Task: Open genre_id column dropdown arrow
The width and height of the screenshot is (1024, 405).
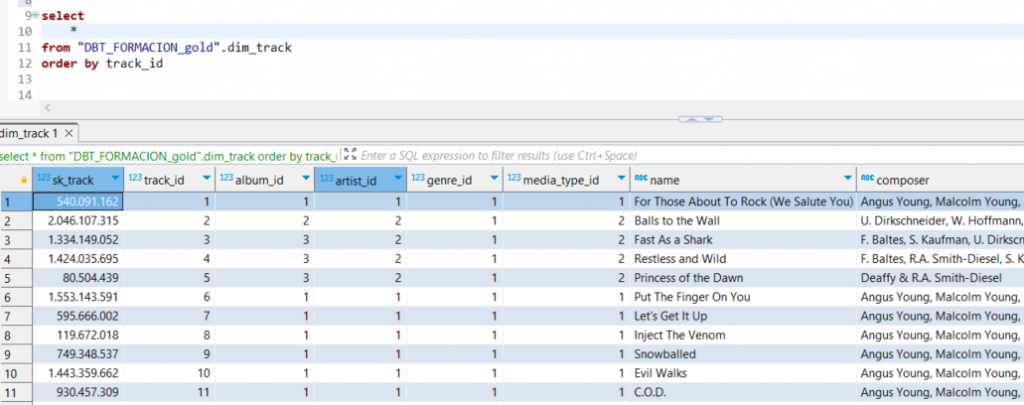Action: pos(494,180)
